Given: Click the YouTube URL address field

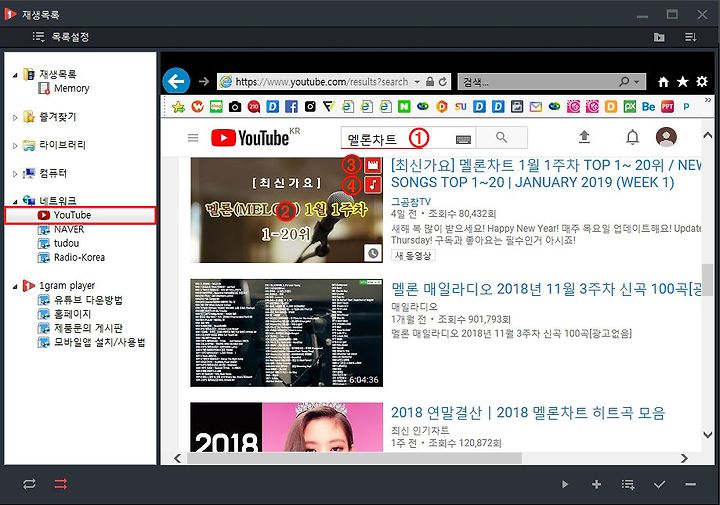Looking at the screenshot, I should 321,82.
